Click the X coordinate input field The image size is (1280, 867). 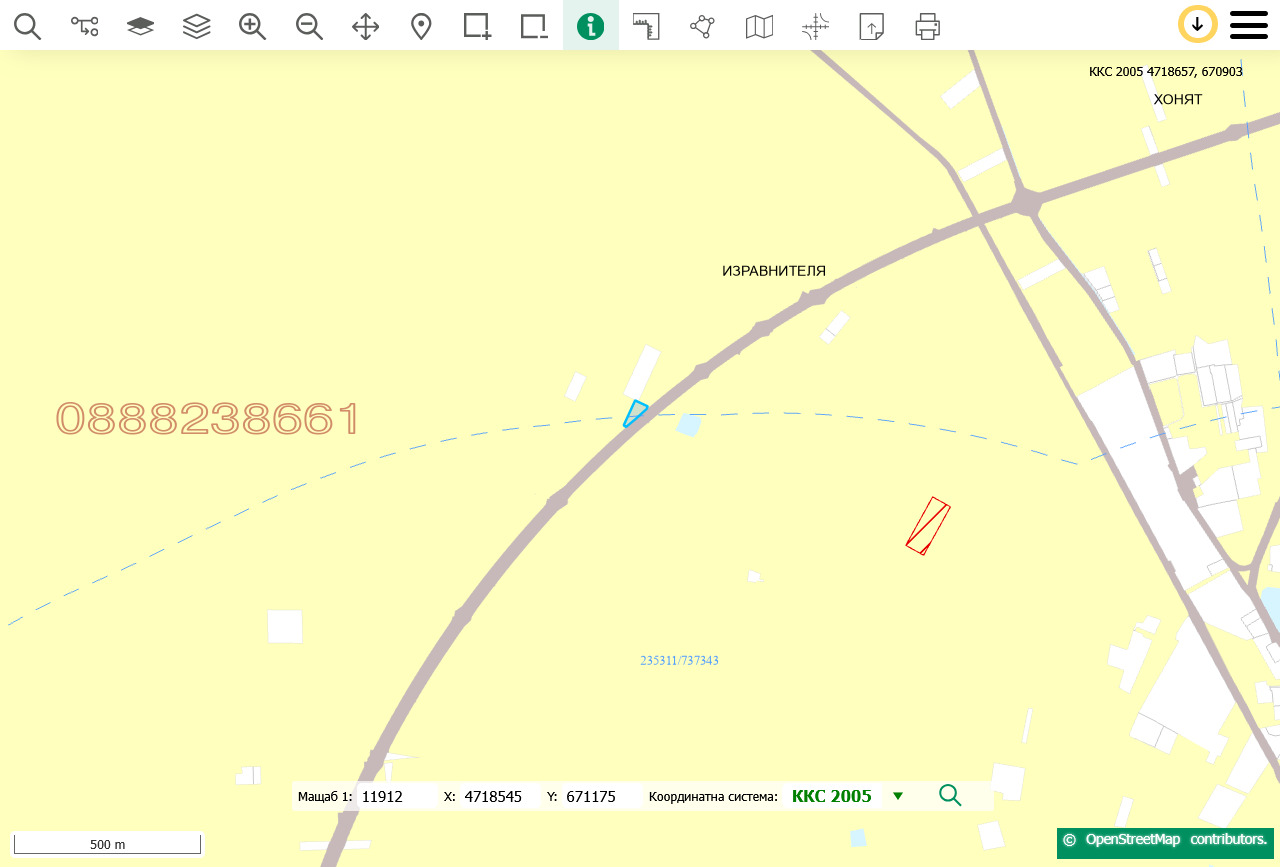tap(497, 797)
